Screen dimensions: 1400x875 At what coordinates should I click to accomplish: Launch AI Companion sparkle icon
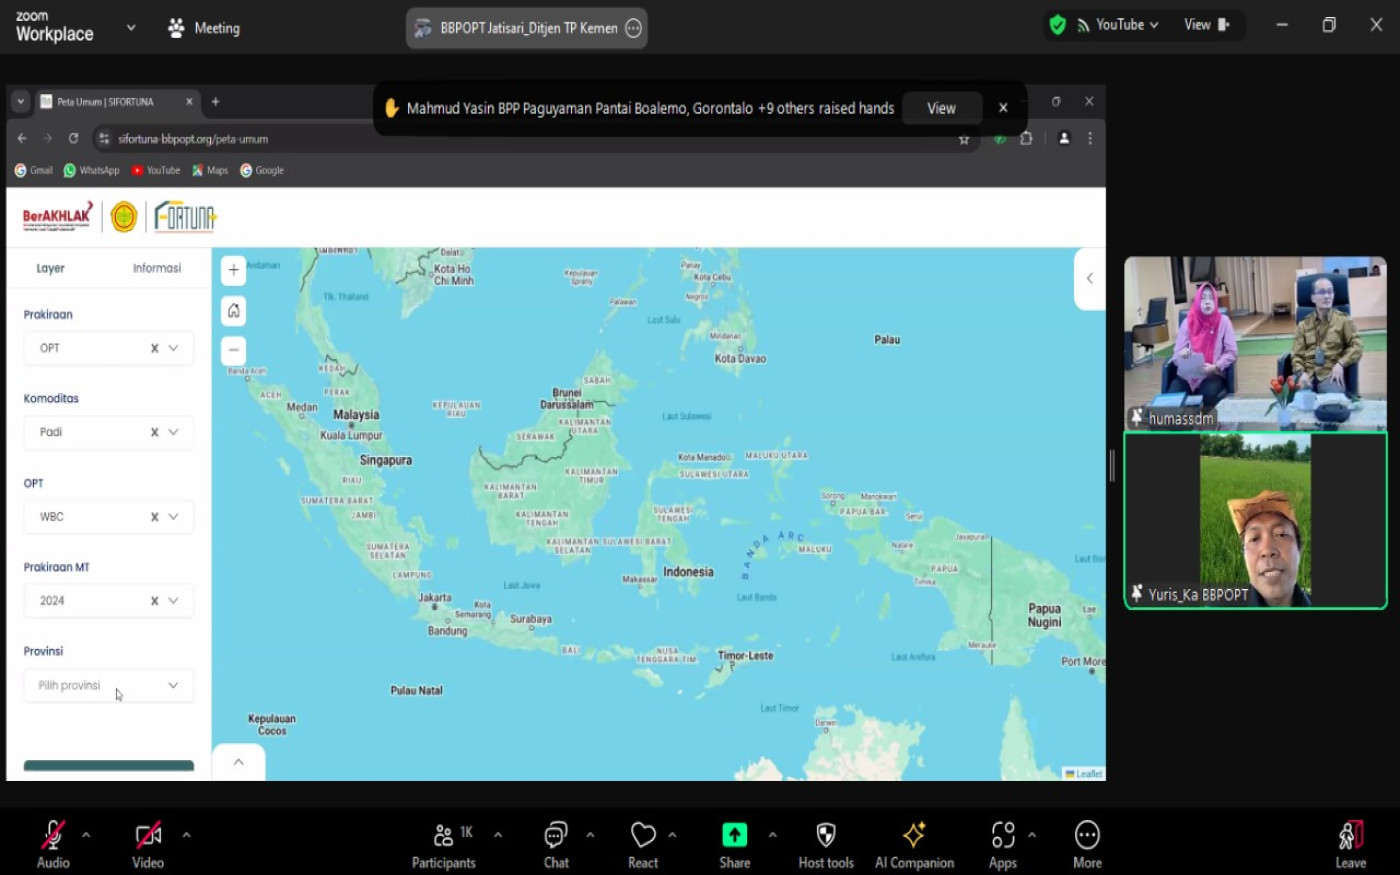914,835
